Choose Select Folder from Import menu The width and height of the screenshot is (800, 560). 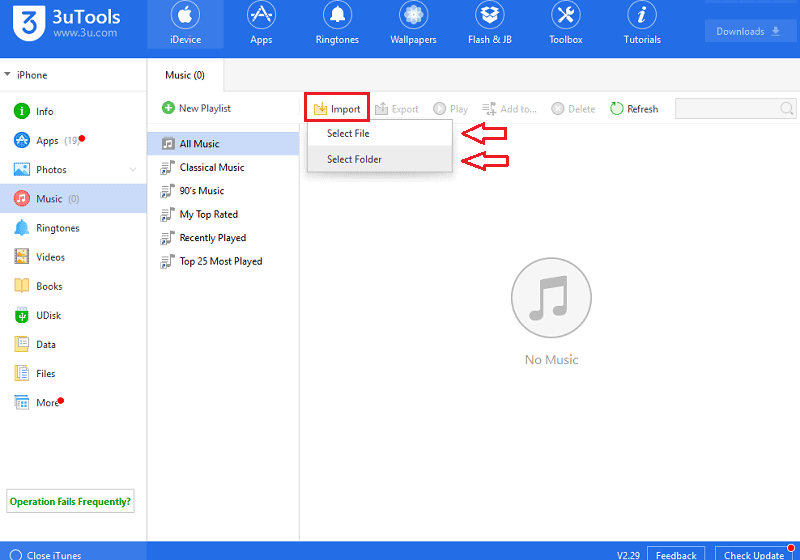click(354, 159)
